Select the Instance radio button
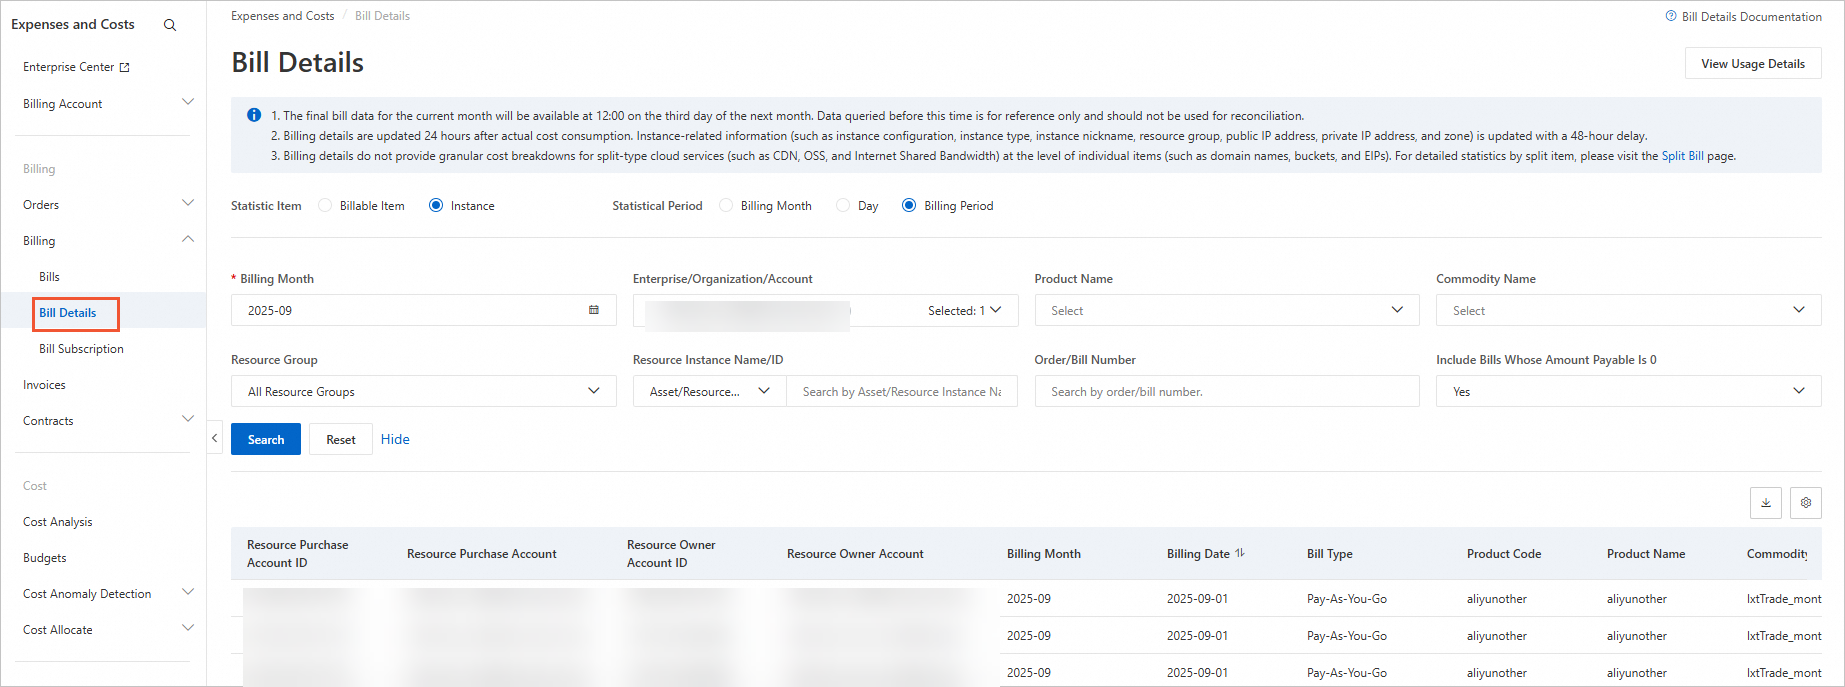 pos(436,205)
